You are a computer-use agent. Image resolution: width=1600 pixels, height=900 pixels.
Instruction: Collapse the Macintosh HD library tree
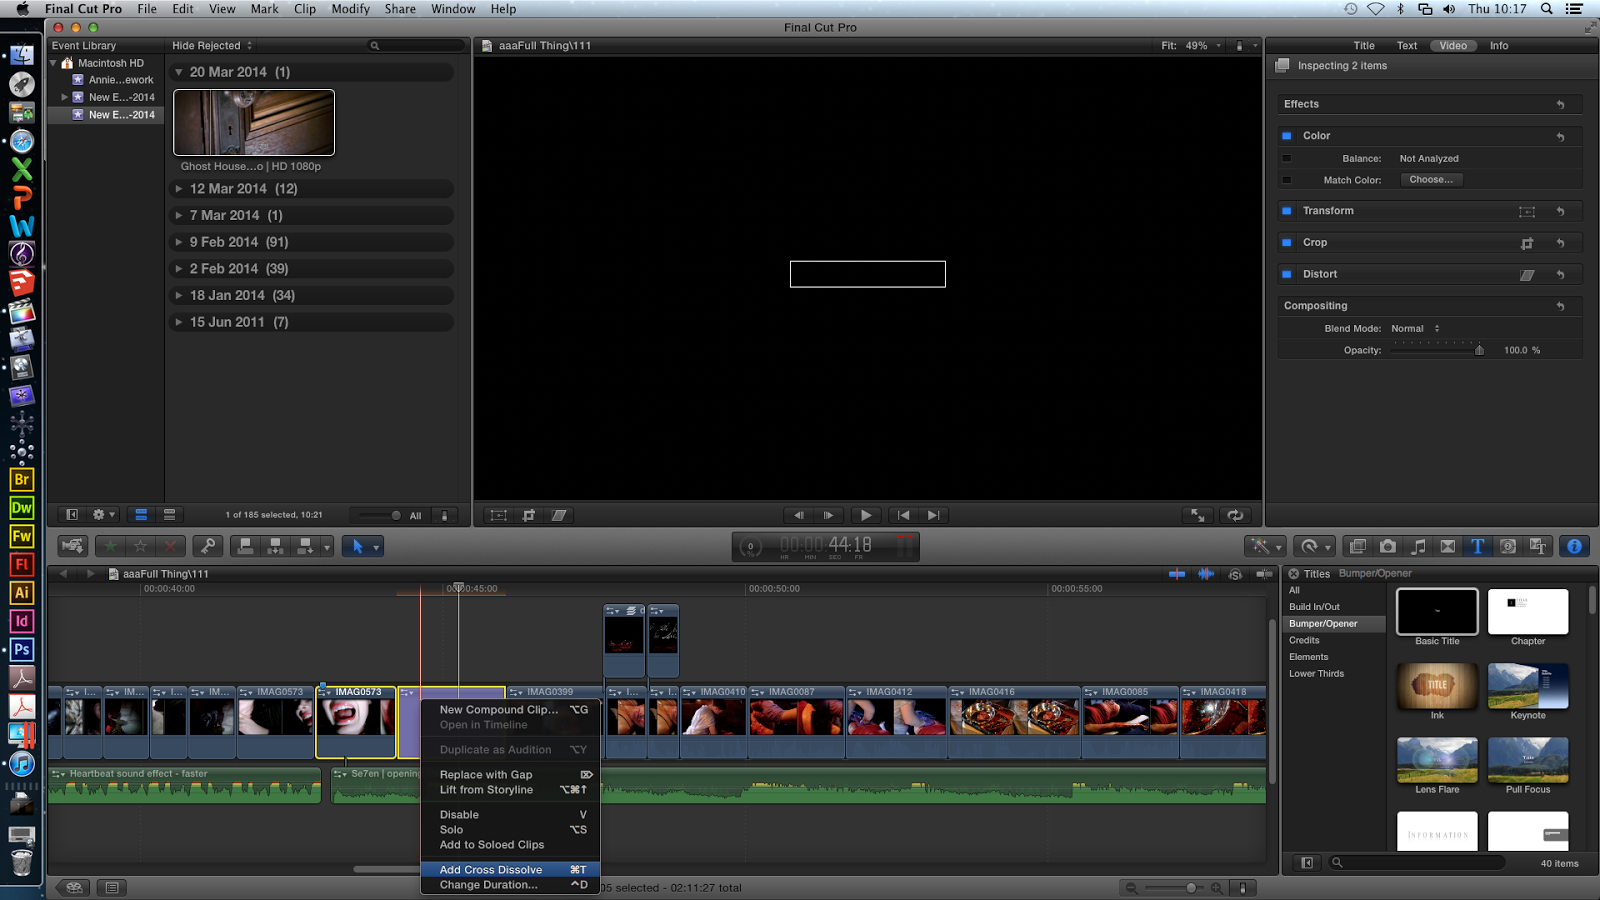54,63
